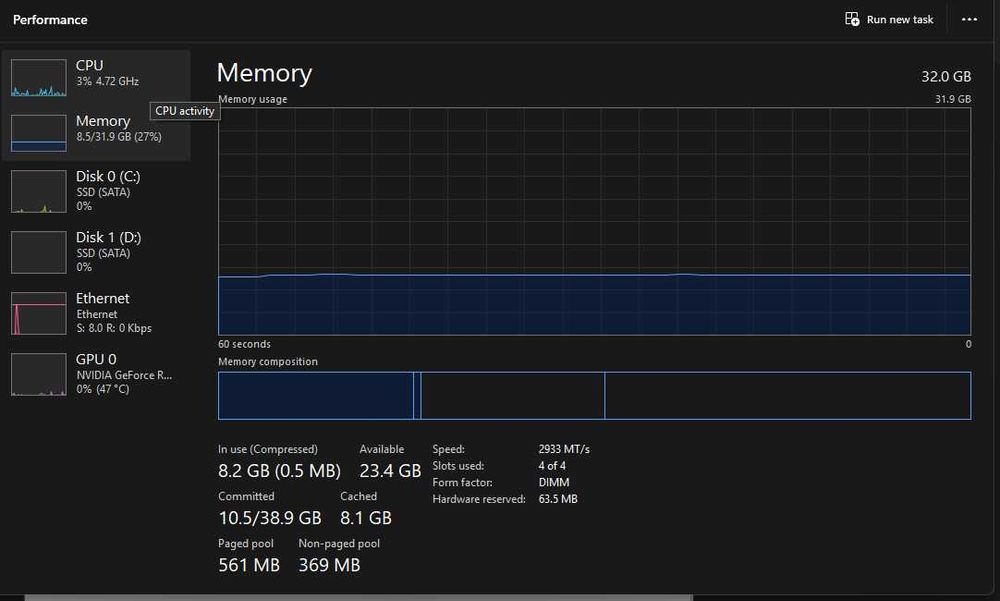Click the 10.5/38.9 GB committed value

point(270,518)
